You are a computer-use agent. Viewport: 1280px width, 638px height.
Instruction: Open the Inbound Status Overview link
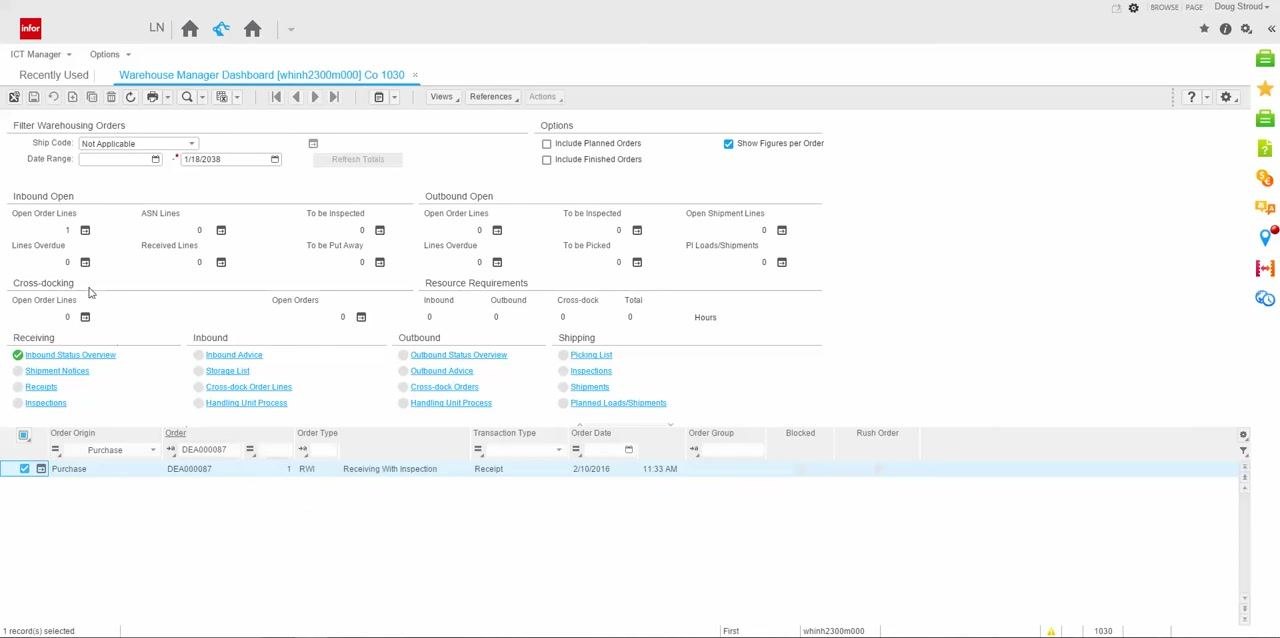click(x=70, y=355)
